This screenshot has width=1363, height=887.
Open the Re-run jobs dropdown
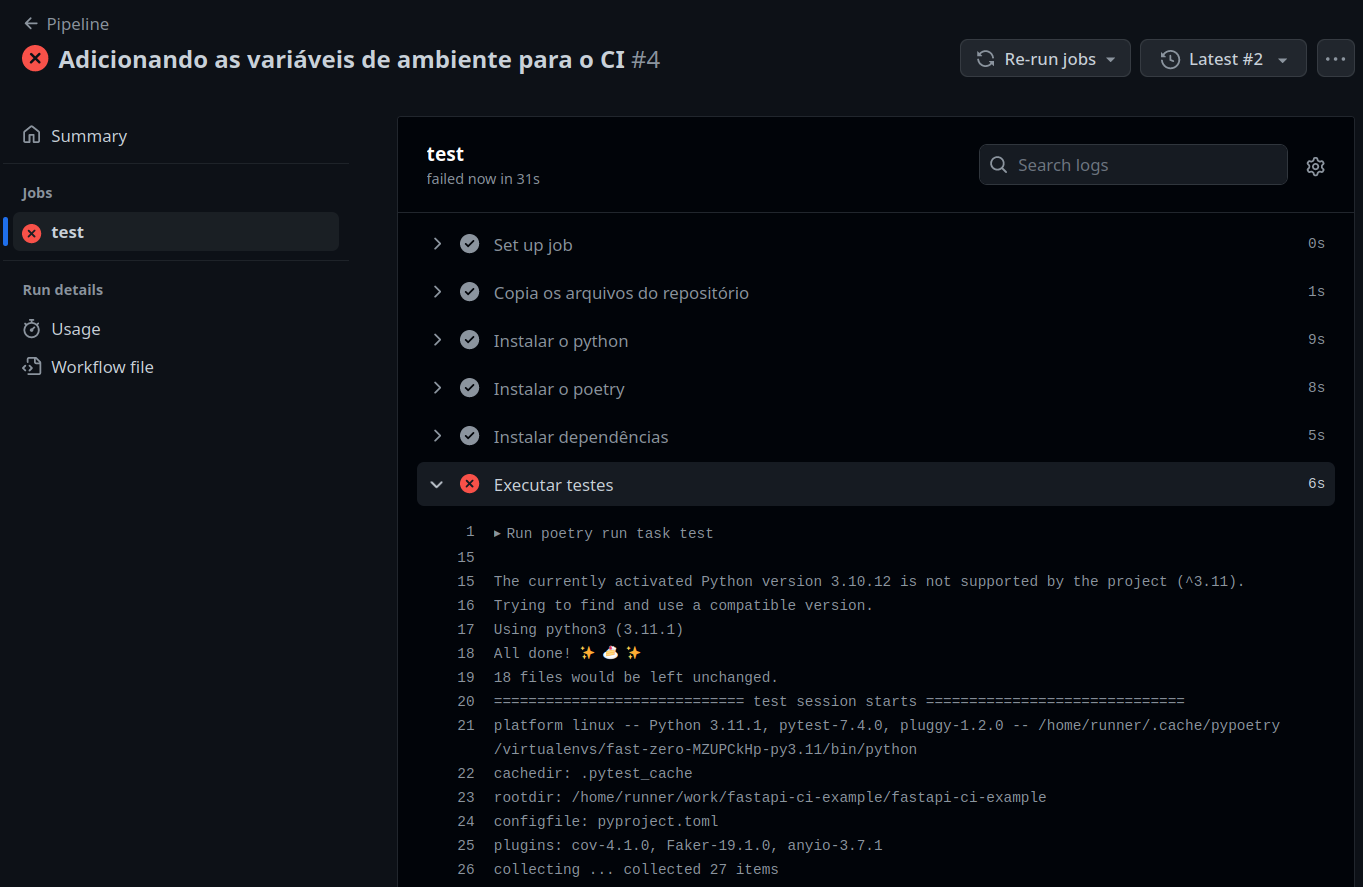[x=1045, y=59]
